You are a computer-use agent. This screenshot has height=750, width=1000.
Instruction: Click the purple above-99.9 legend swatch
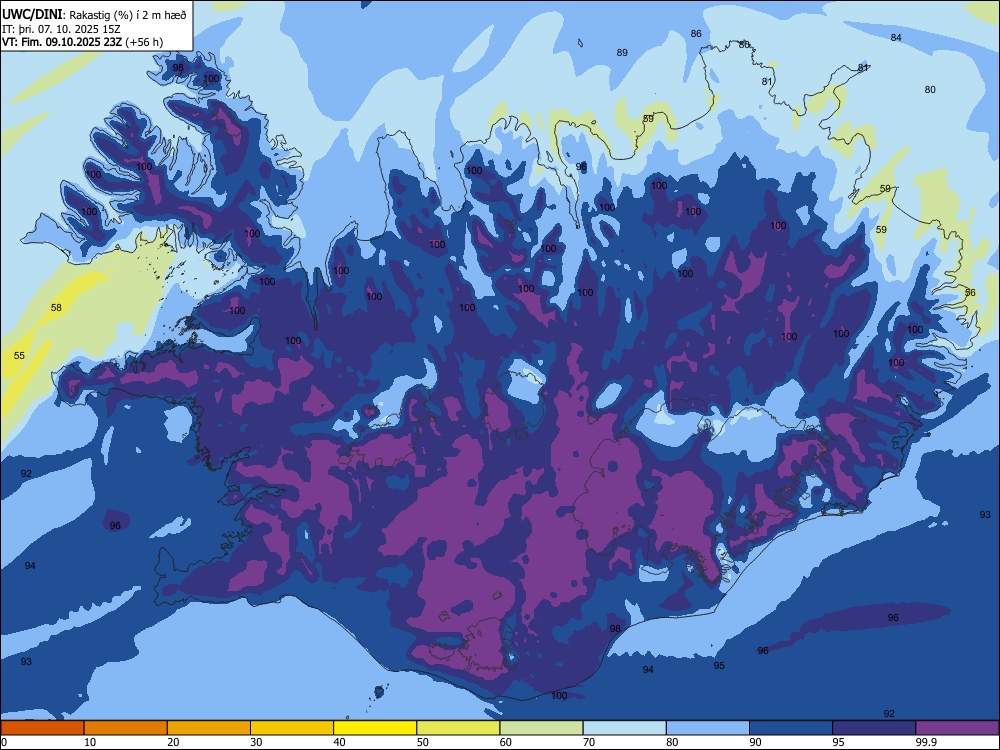957,728
